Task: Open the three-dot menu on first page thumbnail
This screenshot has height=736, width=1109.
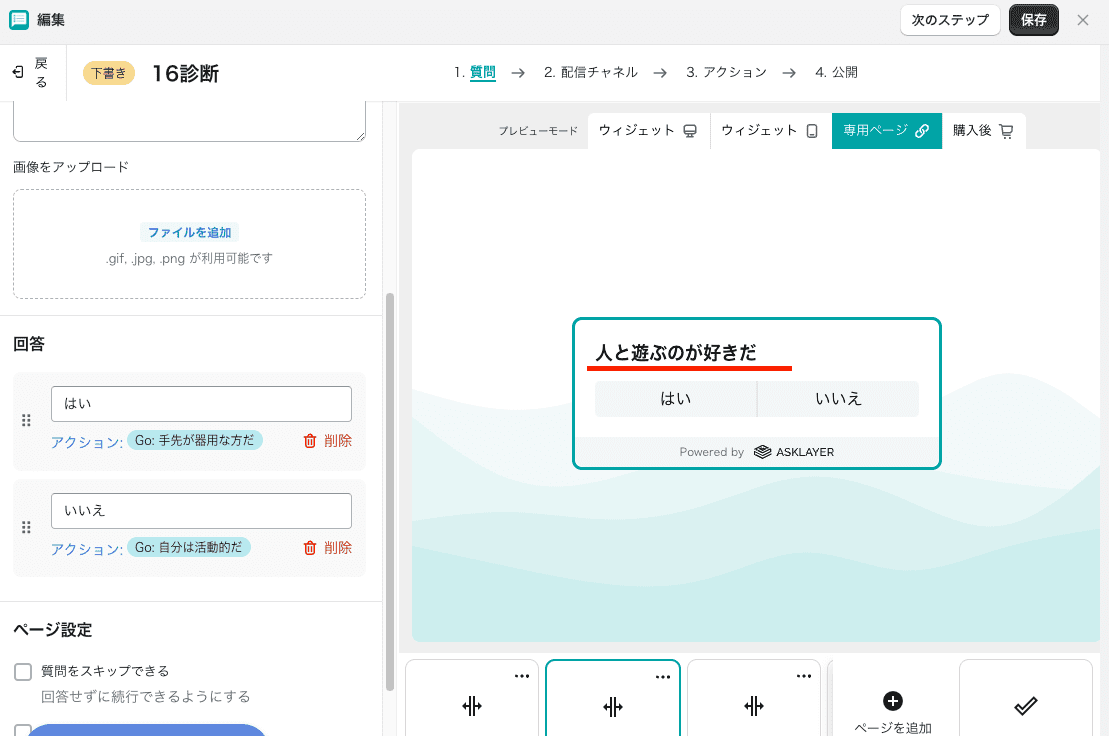Action: coord(521,676)
